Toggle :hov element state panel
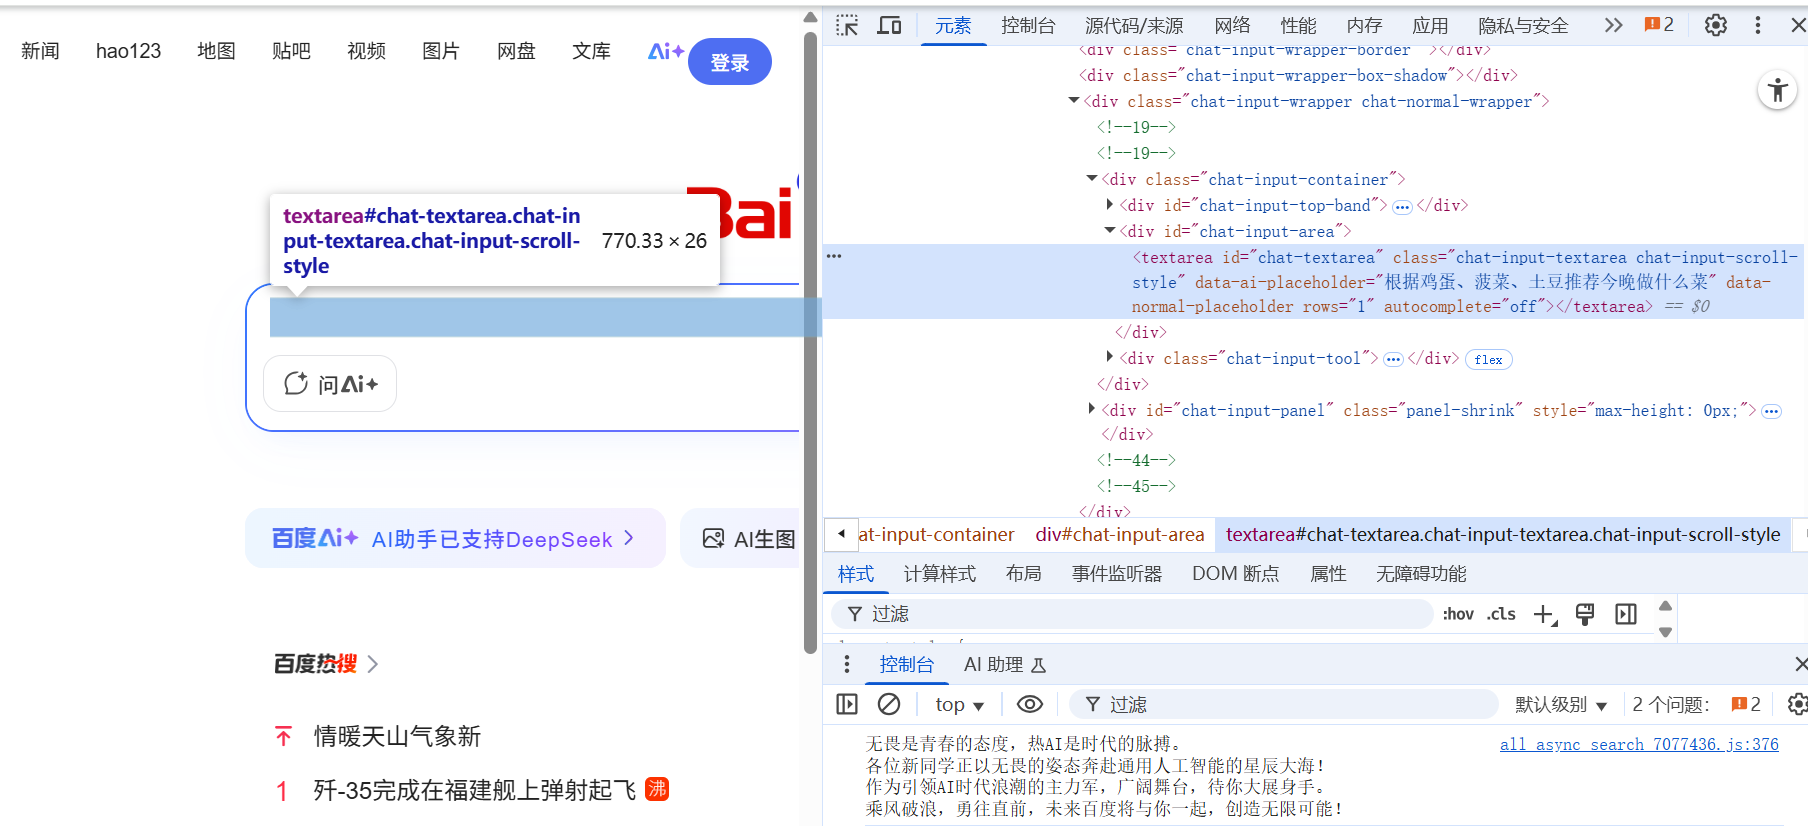 coord(1458,614)
